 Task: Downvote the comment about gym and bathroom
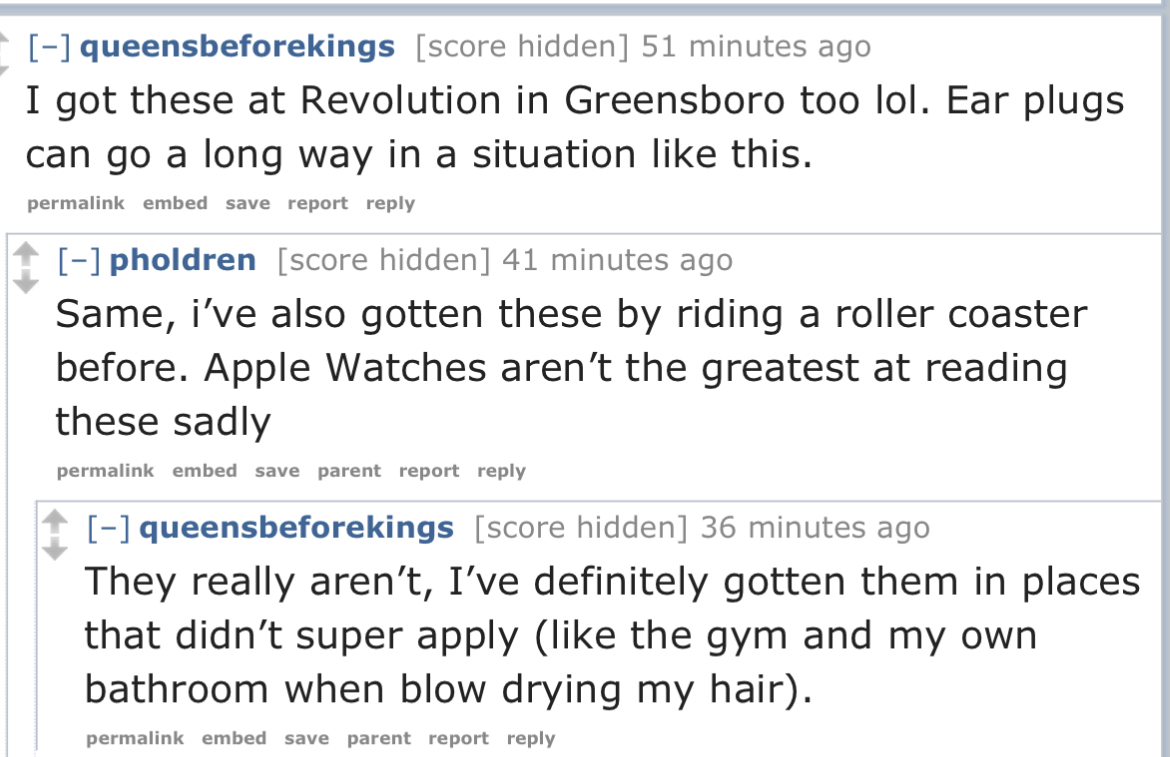(x=58, y=549)
